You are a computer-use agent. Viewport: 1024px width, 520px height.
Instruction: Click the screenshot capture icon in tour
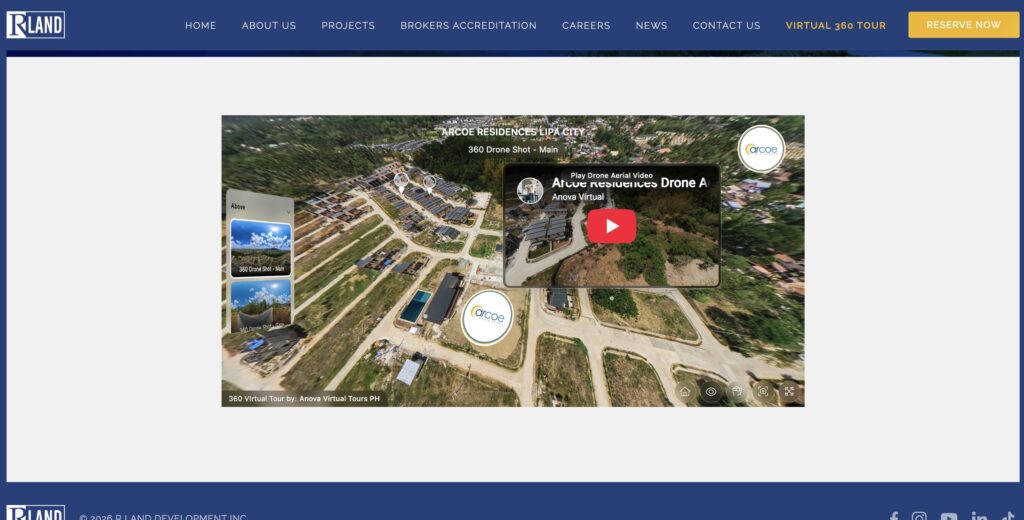tap(763, 391)
